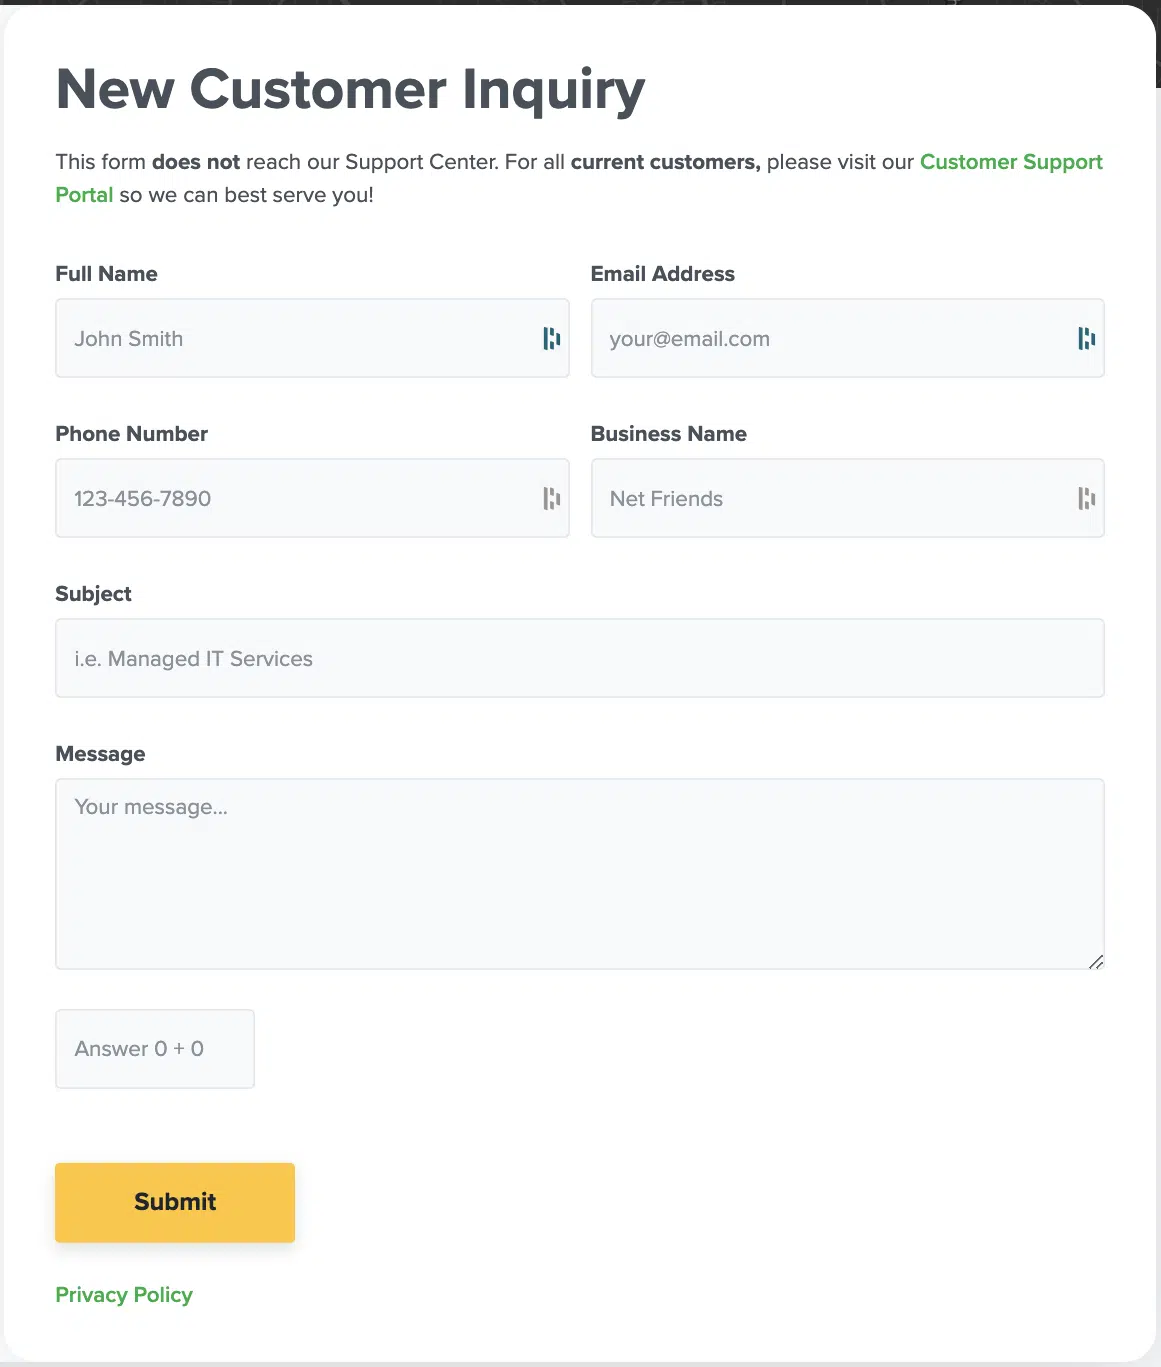Viewport: 1161px width, 1367px height.
Task: Click the message box resize handle
Action: tap(1096, 961)
